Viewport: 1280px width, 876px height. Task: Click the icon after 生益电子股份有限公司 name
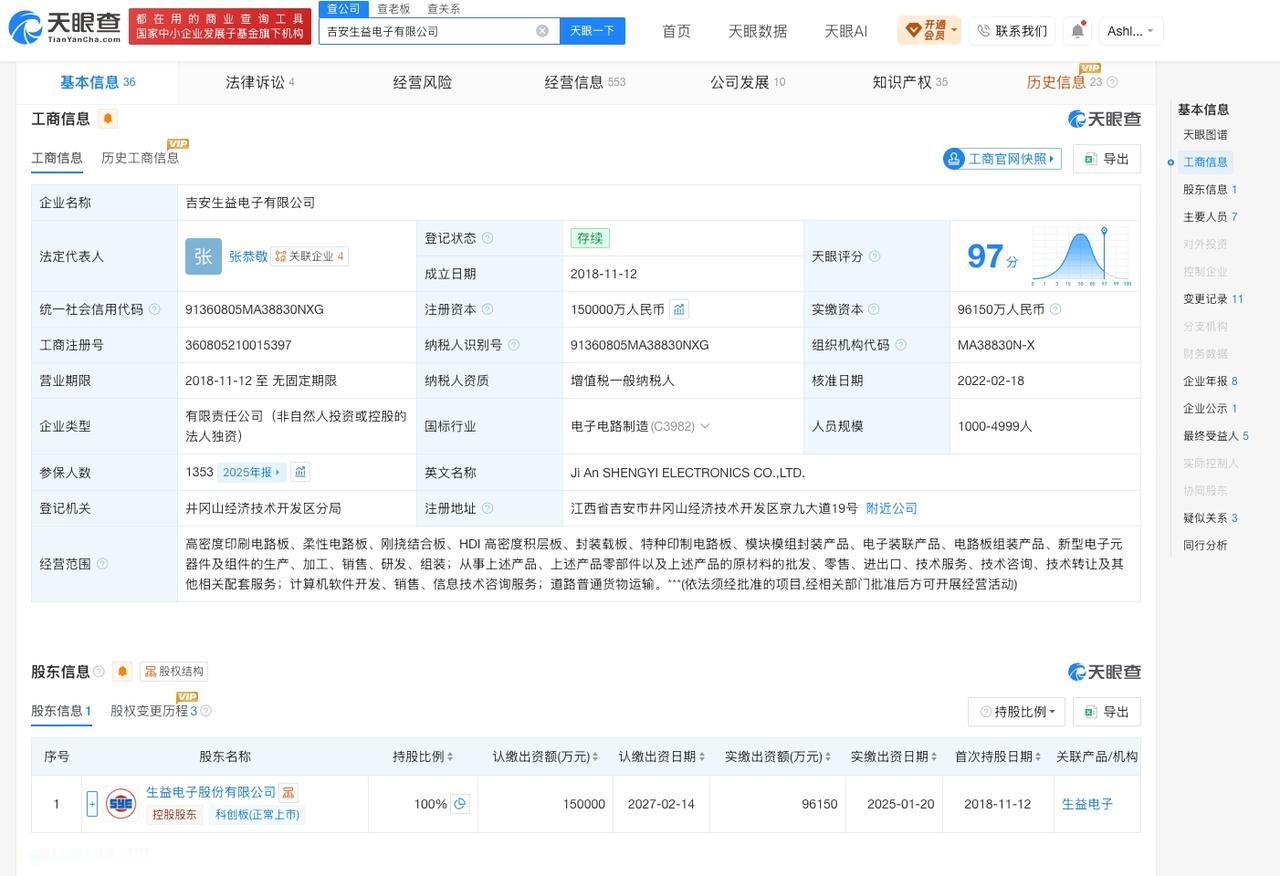coord(288,793)
